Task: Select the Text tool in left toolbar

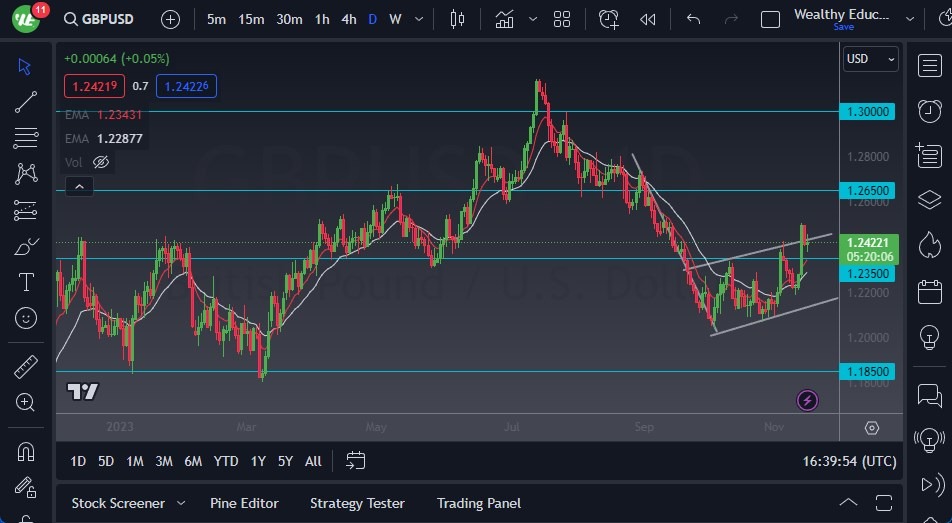Action: (x=26, y=282)
